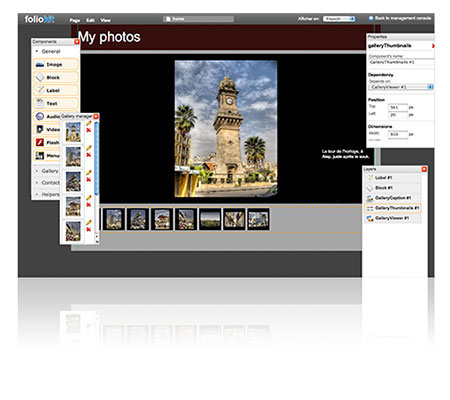Select the Flash component icon
Viewport: 450px width, 400px height.
(40, 142)
